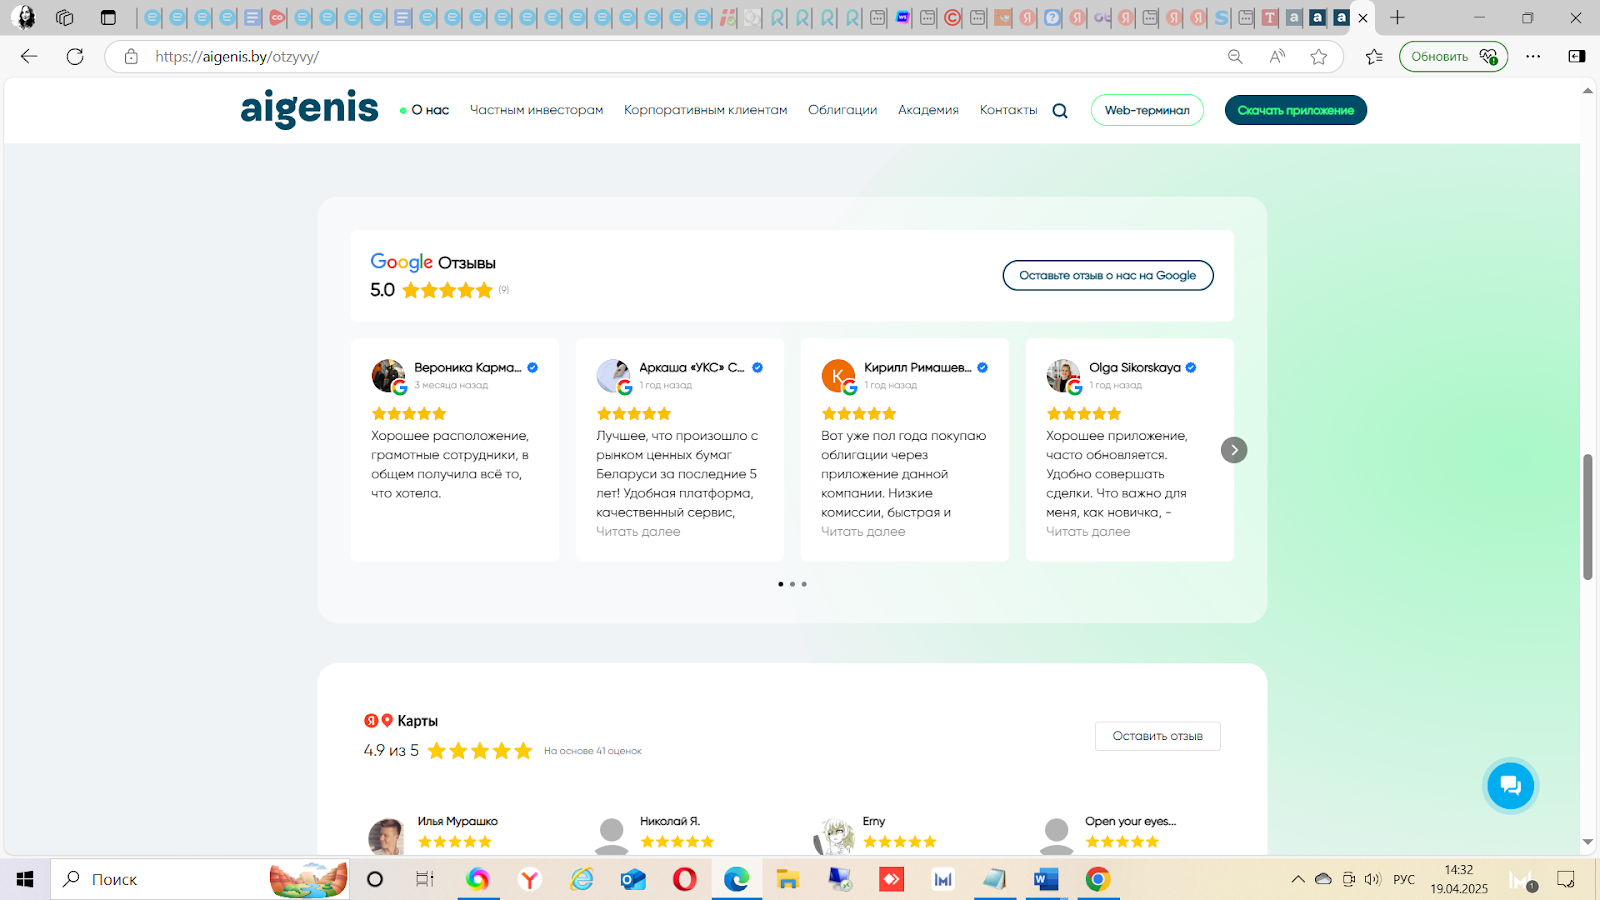Open Windows Start menu
Screen dimensions: 1600x900
[x=25, y=879]
